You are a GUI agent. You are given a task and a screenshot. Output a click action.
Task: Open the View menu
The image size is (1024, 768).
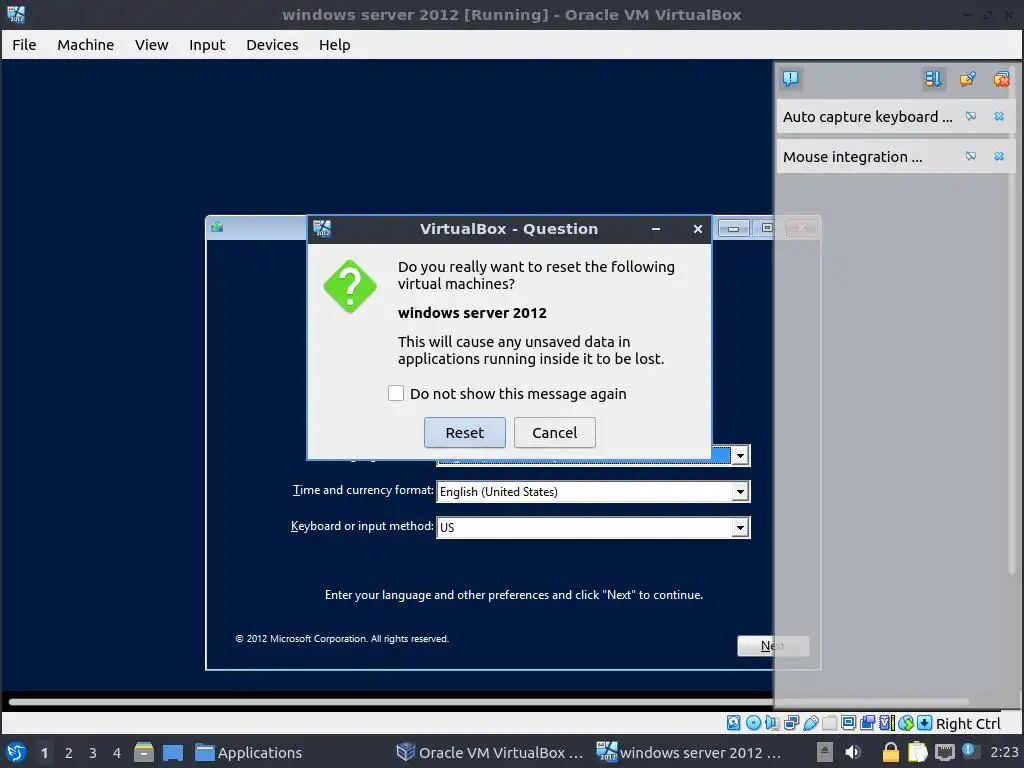point(152,44)
